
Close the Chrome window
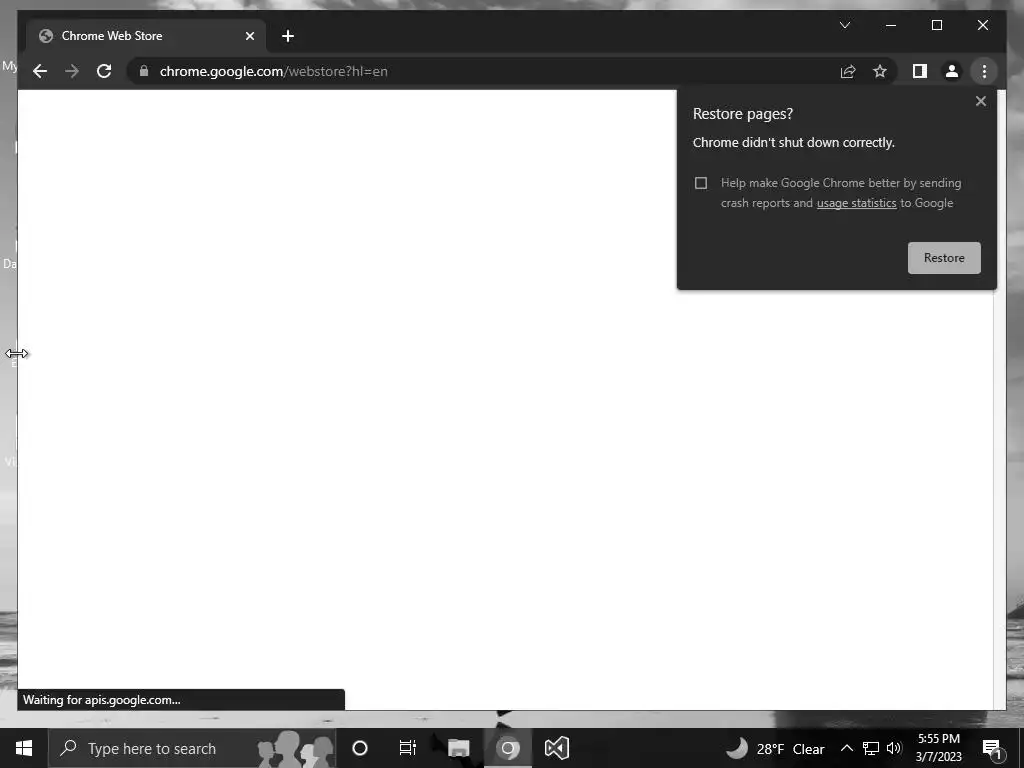click(982, 25)
